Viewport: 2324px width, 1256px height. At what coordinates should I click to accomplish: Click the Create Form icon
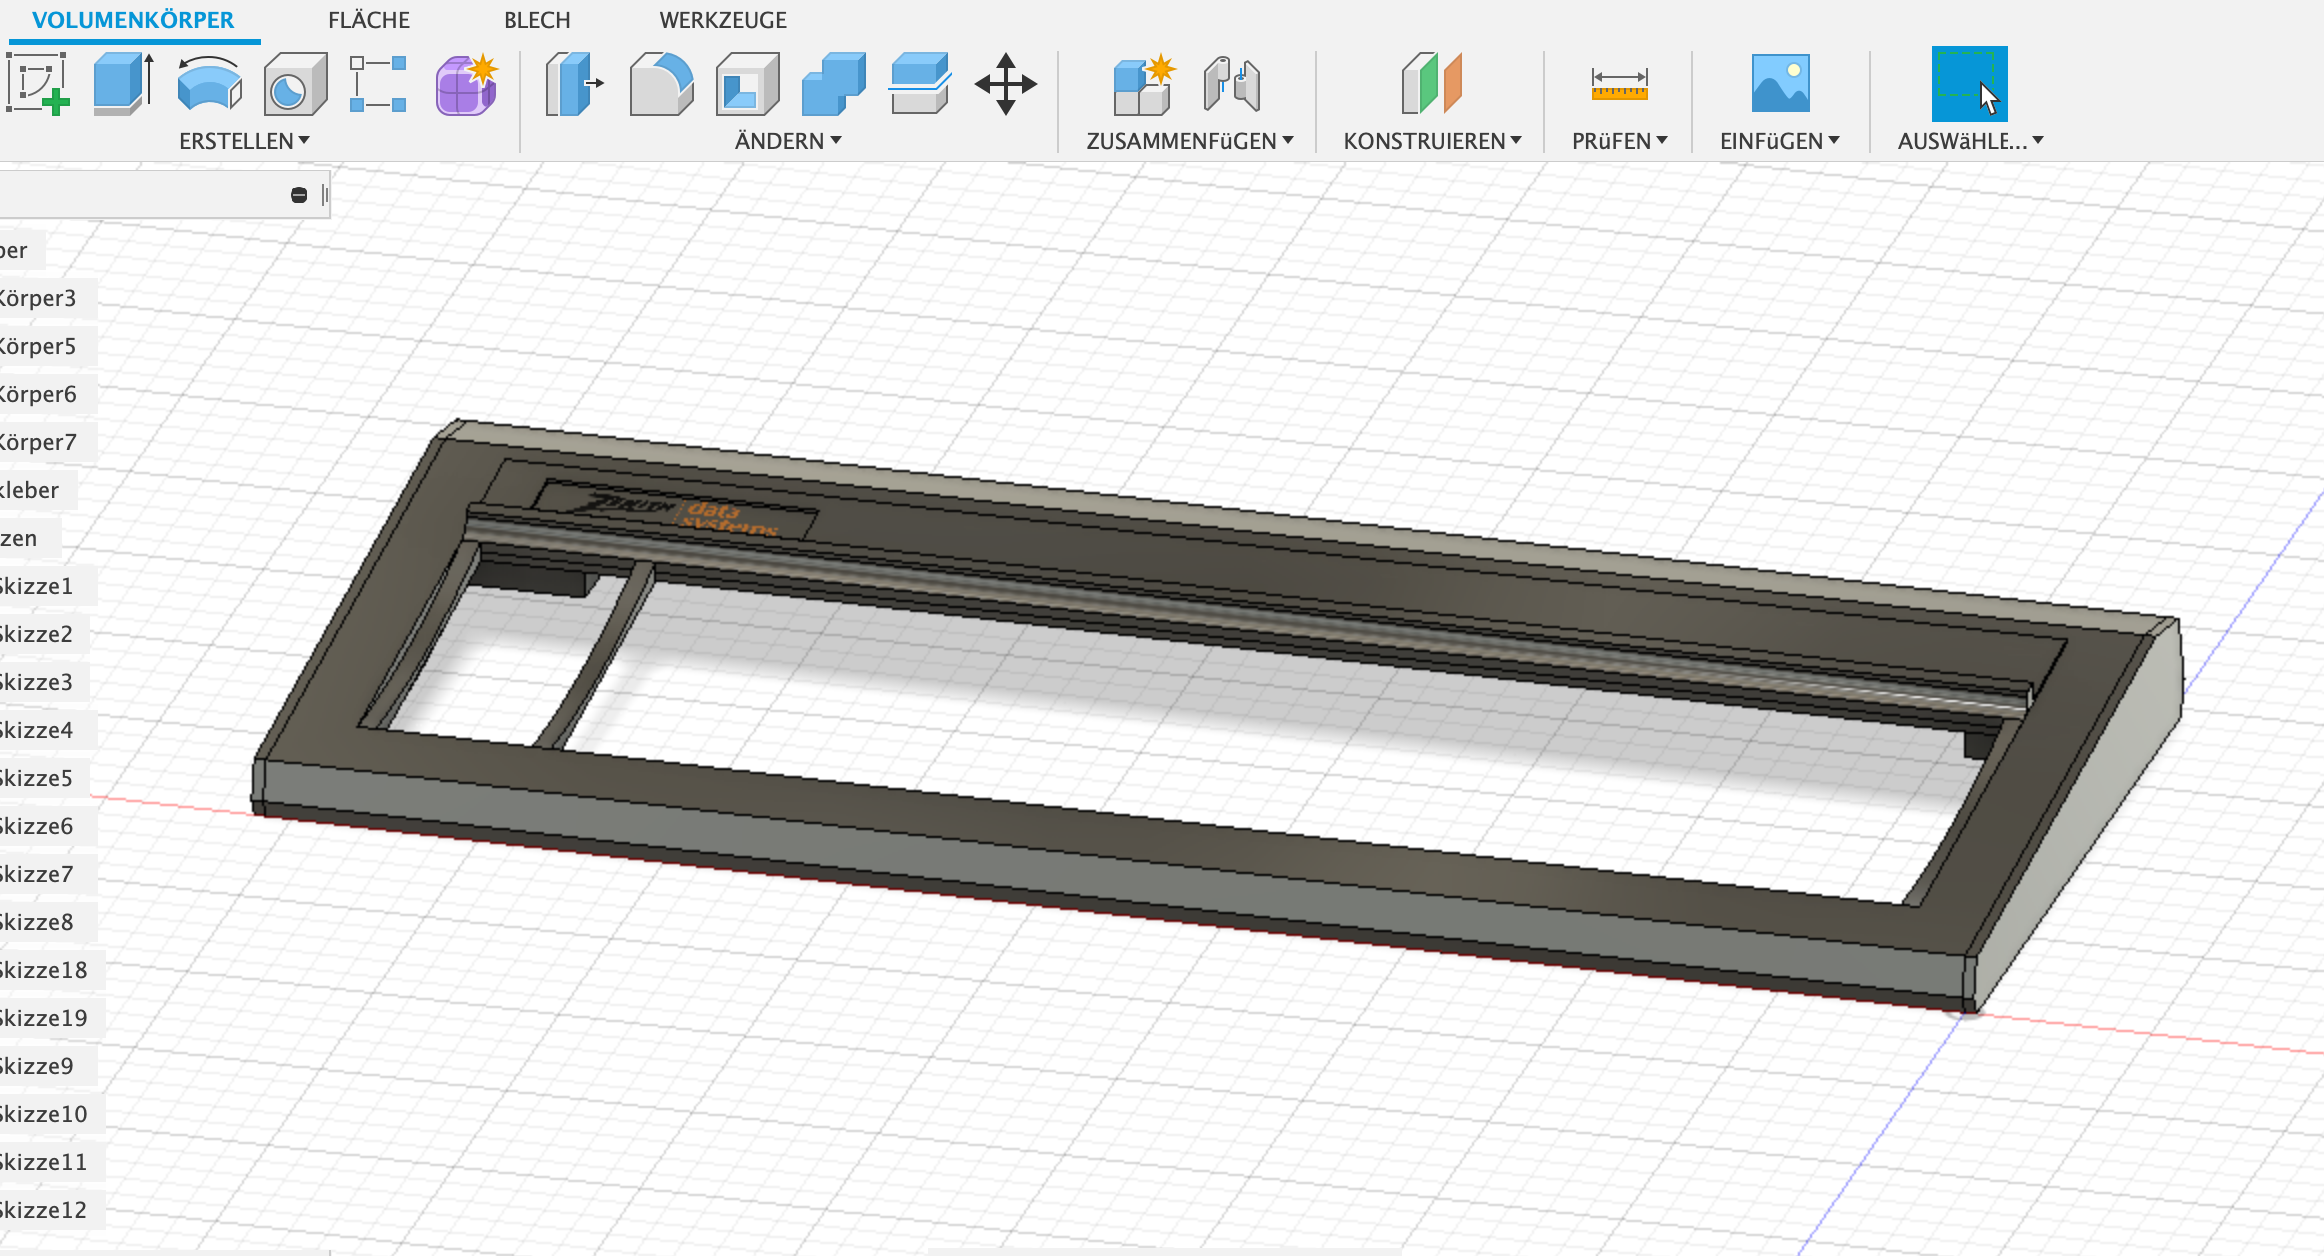click(465, 84)
